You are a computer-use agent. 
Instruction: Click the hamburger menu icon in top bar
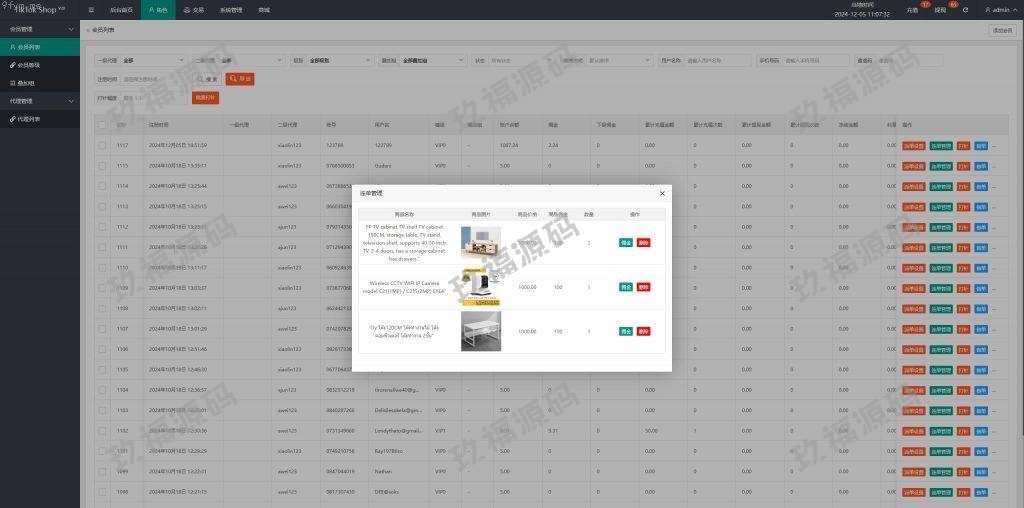(92, 9)
